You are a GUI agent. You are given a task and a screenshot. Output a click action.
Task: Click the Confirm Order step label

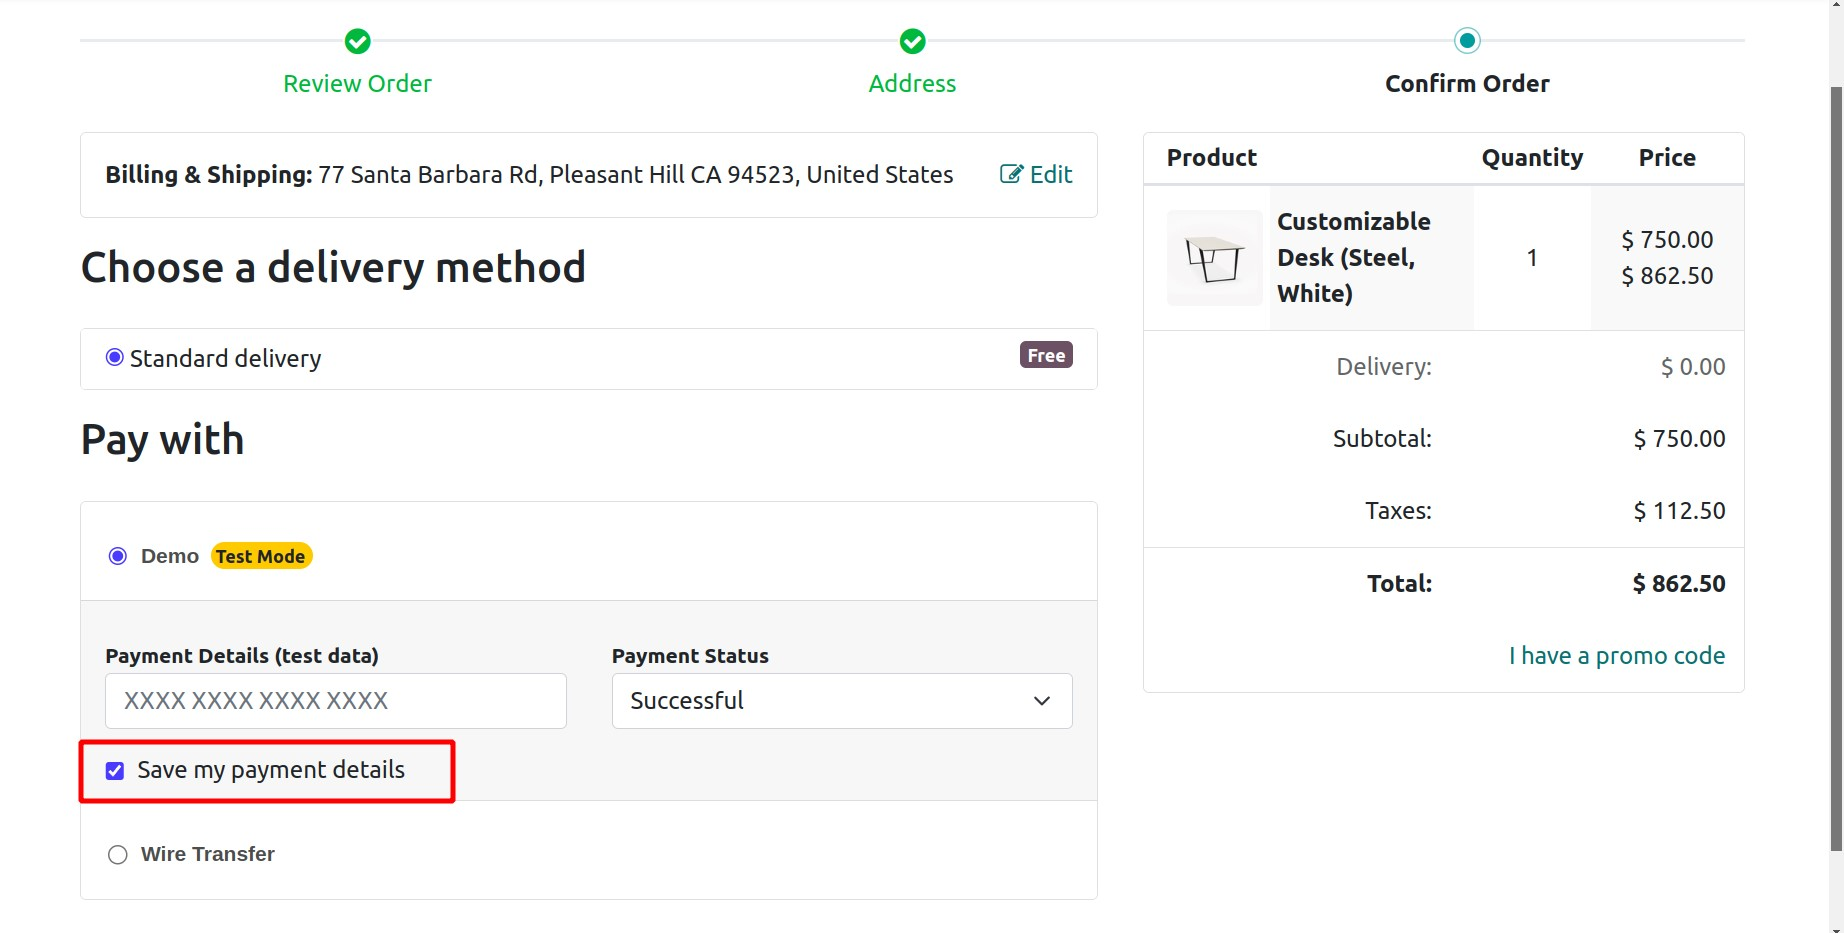pyautogui.click(x=1467, y=84)
